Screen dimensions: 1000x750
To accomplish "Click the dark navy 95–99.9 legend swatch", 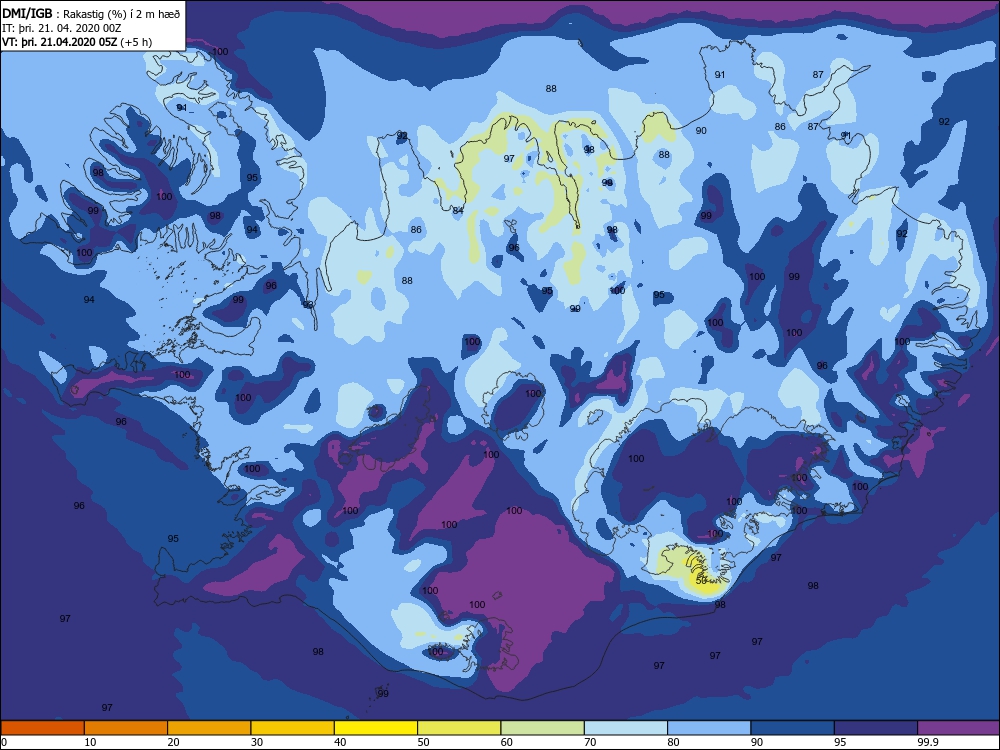I will 876,728.
